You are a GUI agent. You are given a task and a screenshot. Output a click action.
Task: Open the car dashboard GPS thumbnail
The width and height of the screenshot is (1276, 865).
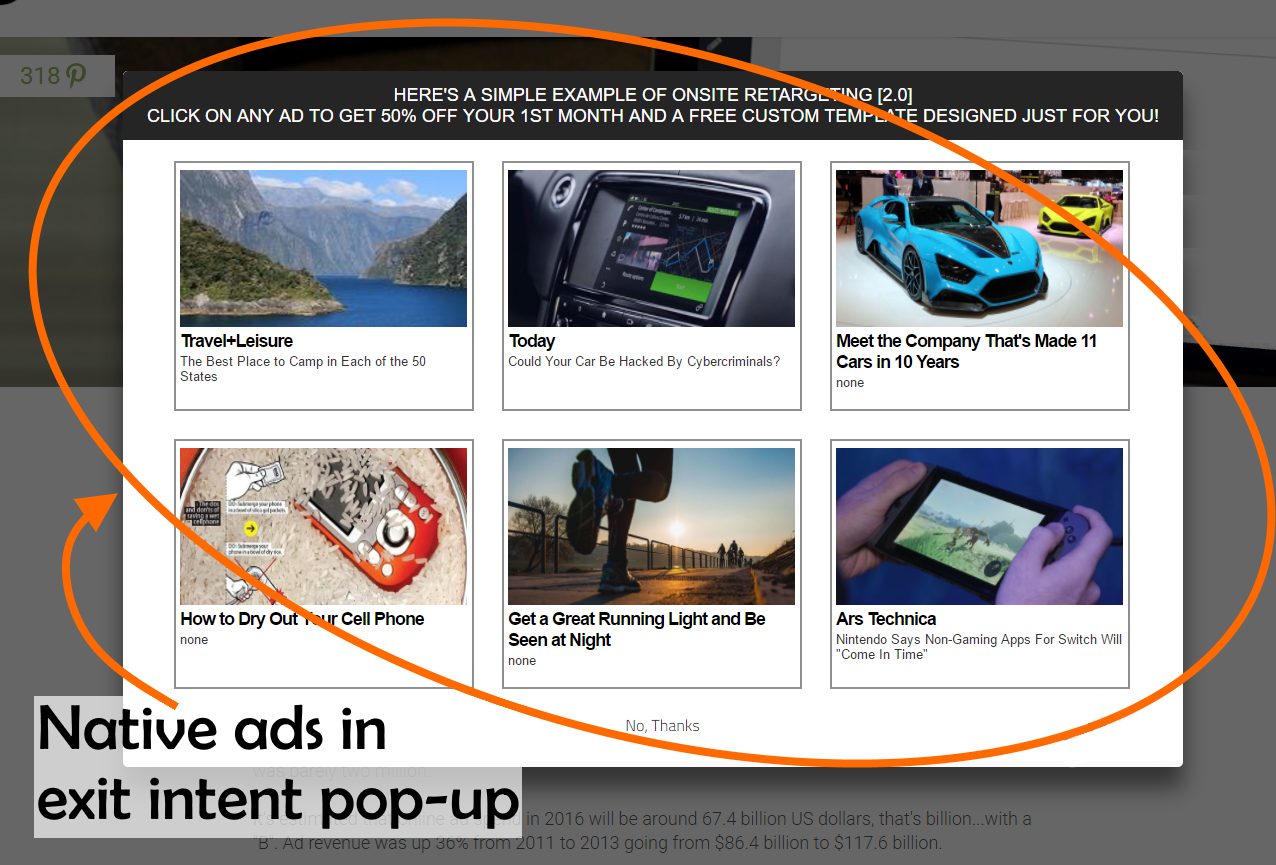650,248
